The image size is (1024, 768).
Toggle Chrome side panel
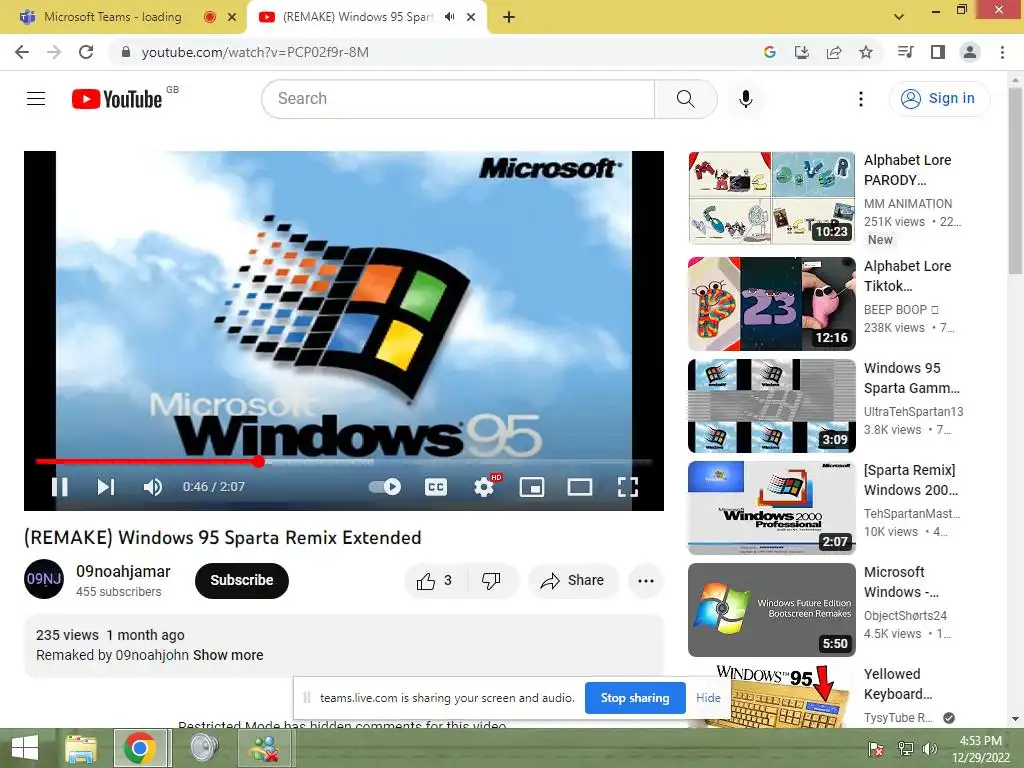[x=938, y=52]
